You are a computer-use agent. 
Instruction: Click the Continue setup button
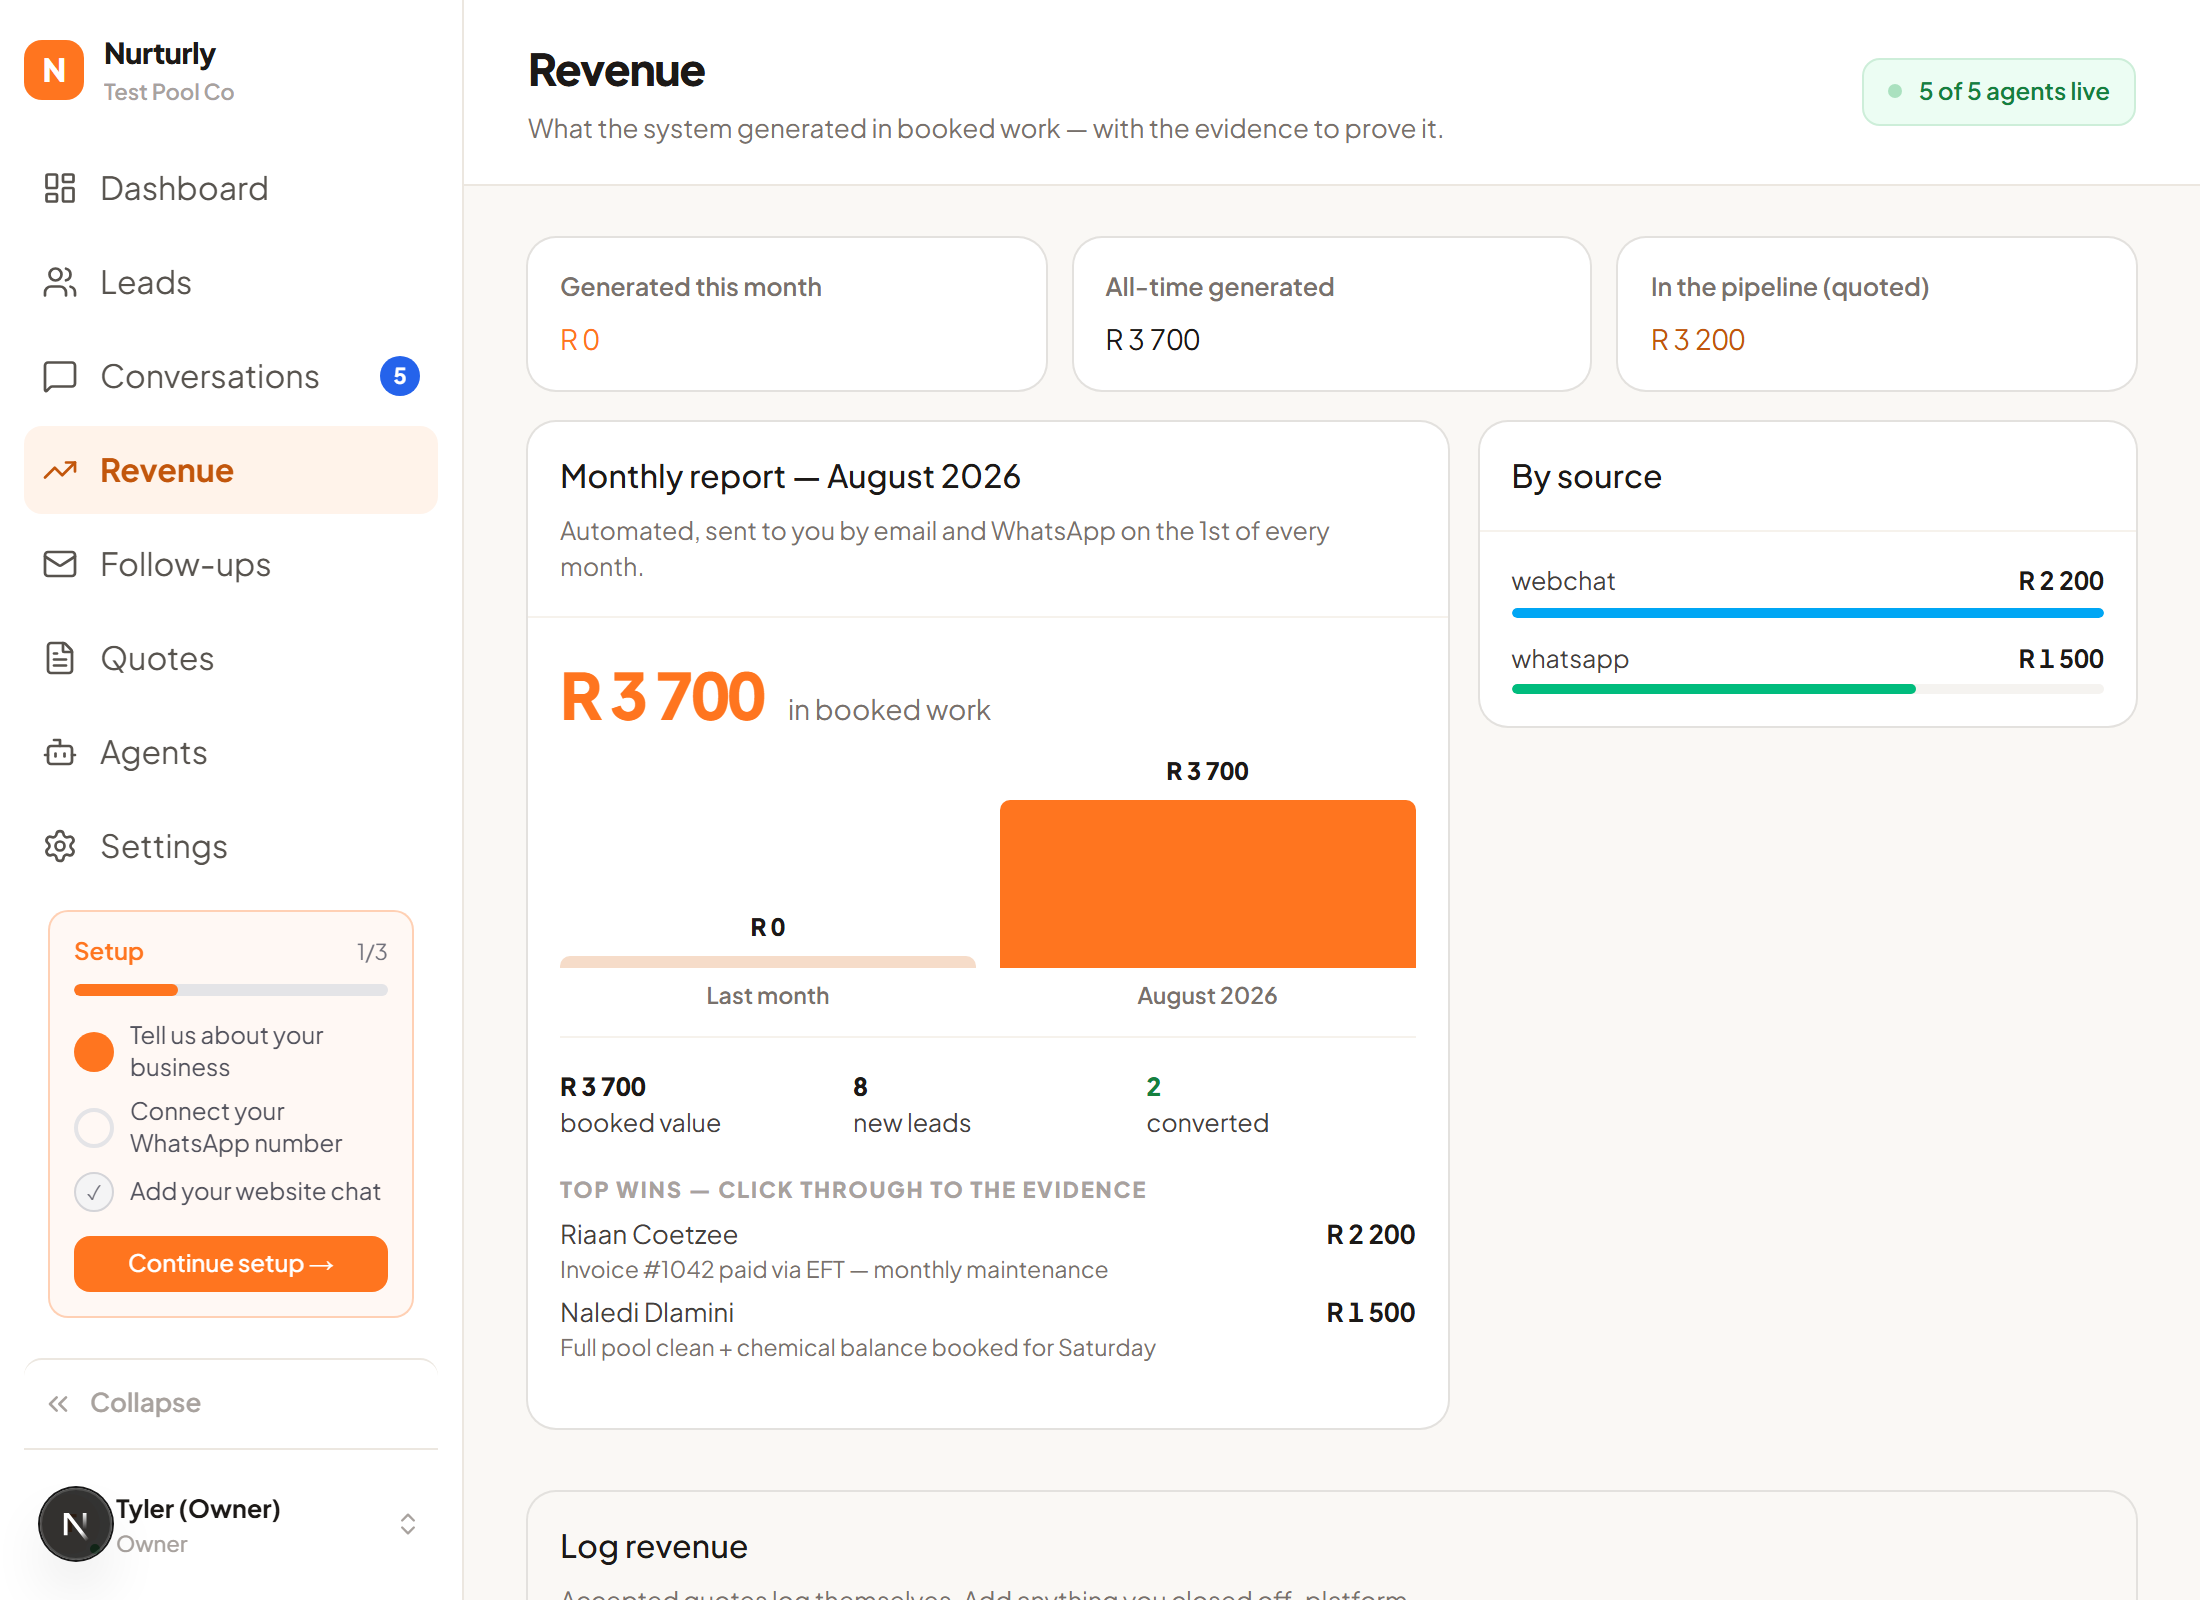coord(231,1264)
